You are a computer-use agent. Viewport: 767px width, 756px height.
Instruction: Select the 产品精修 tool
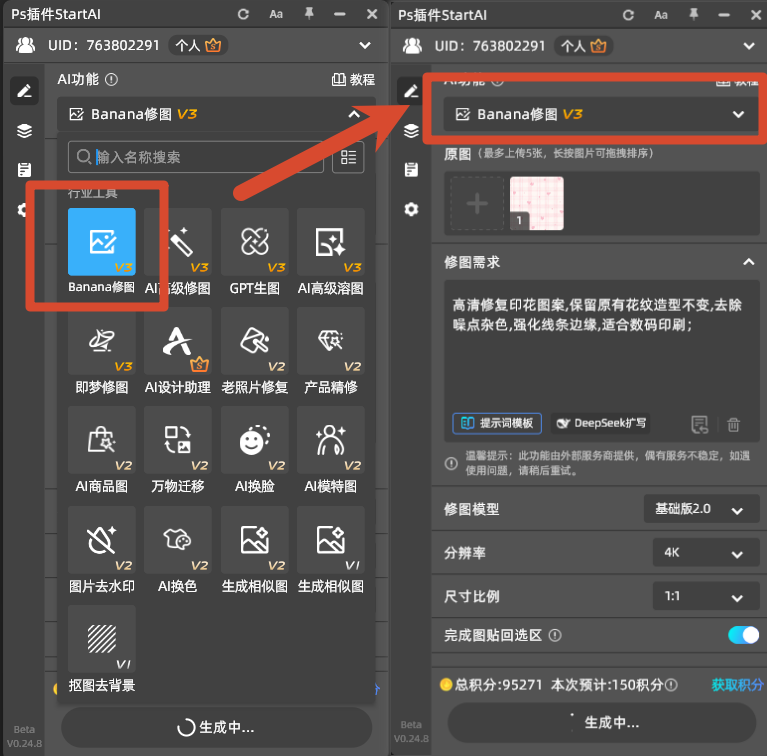pos(331,341)
